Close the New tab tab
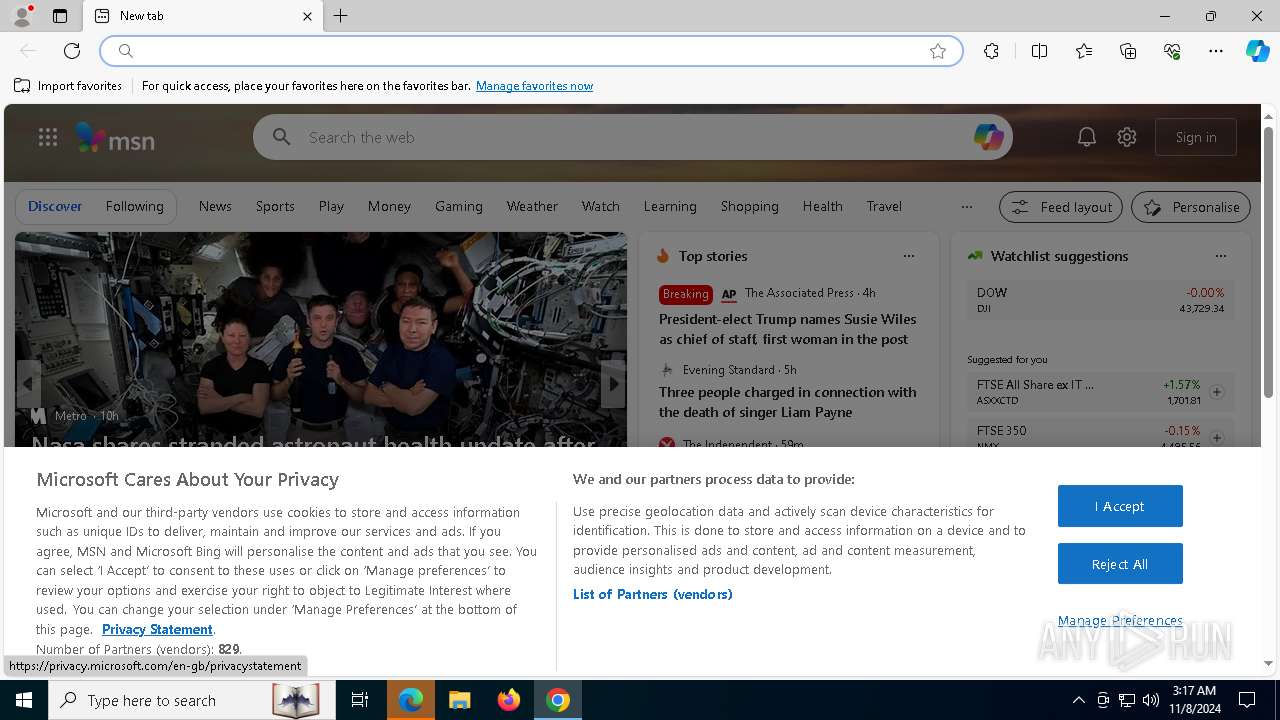 click(x=307, y=16)
